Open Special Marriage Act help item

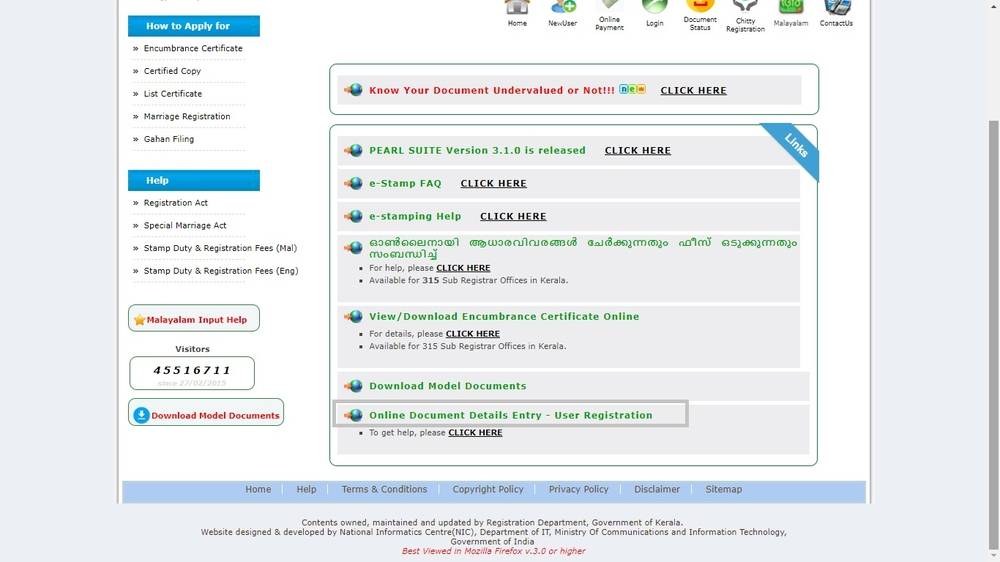(x=185, y=226)
